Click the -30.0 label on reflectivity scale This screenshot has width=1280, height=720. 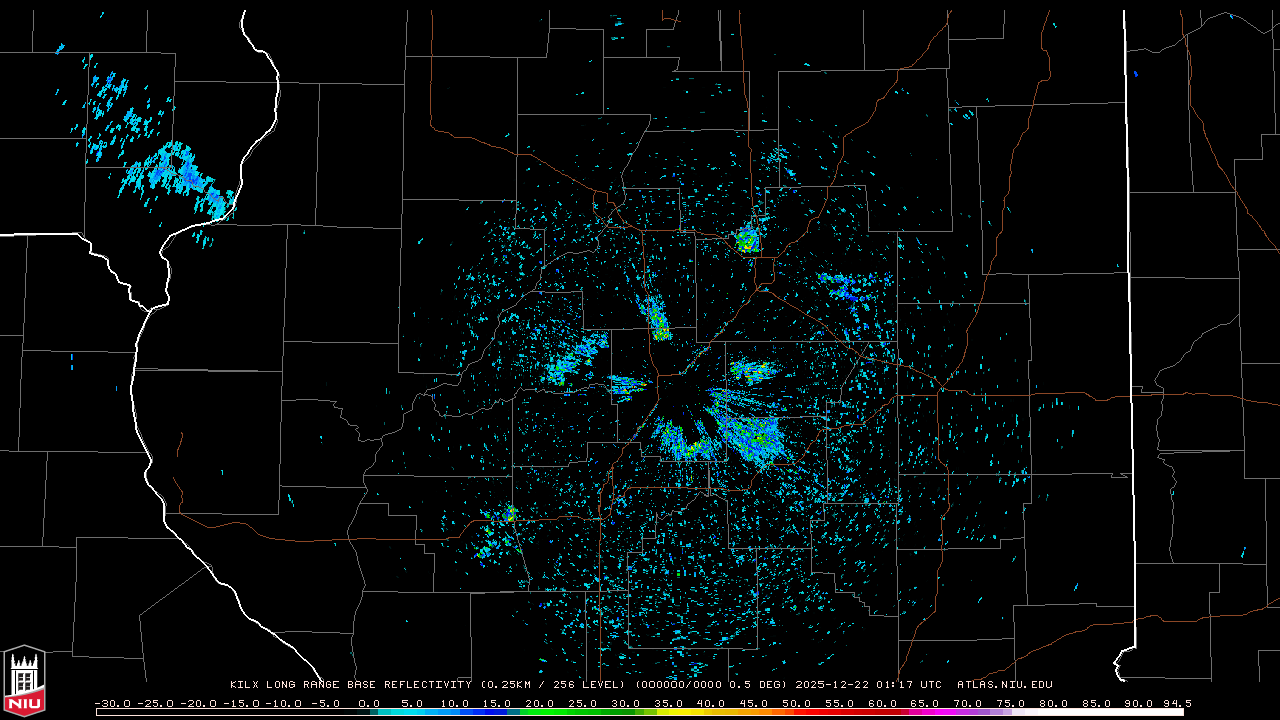coord(113,703)
